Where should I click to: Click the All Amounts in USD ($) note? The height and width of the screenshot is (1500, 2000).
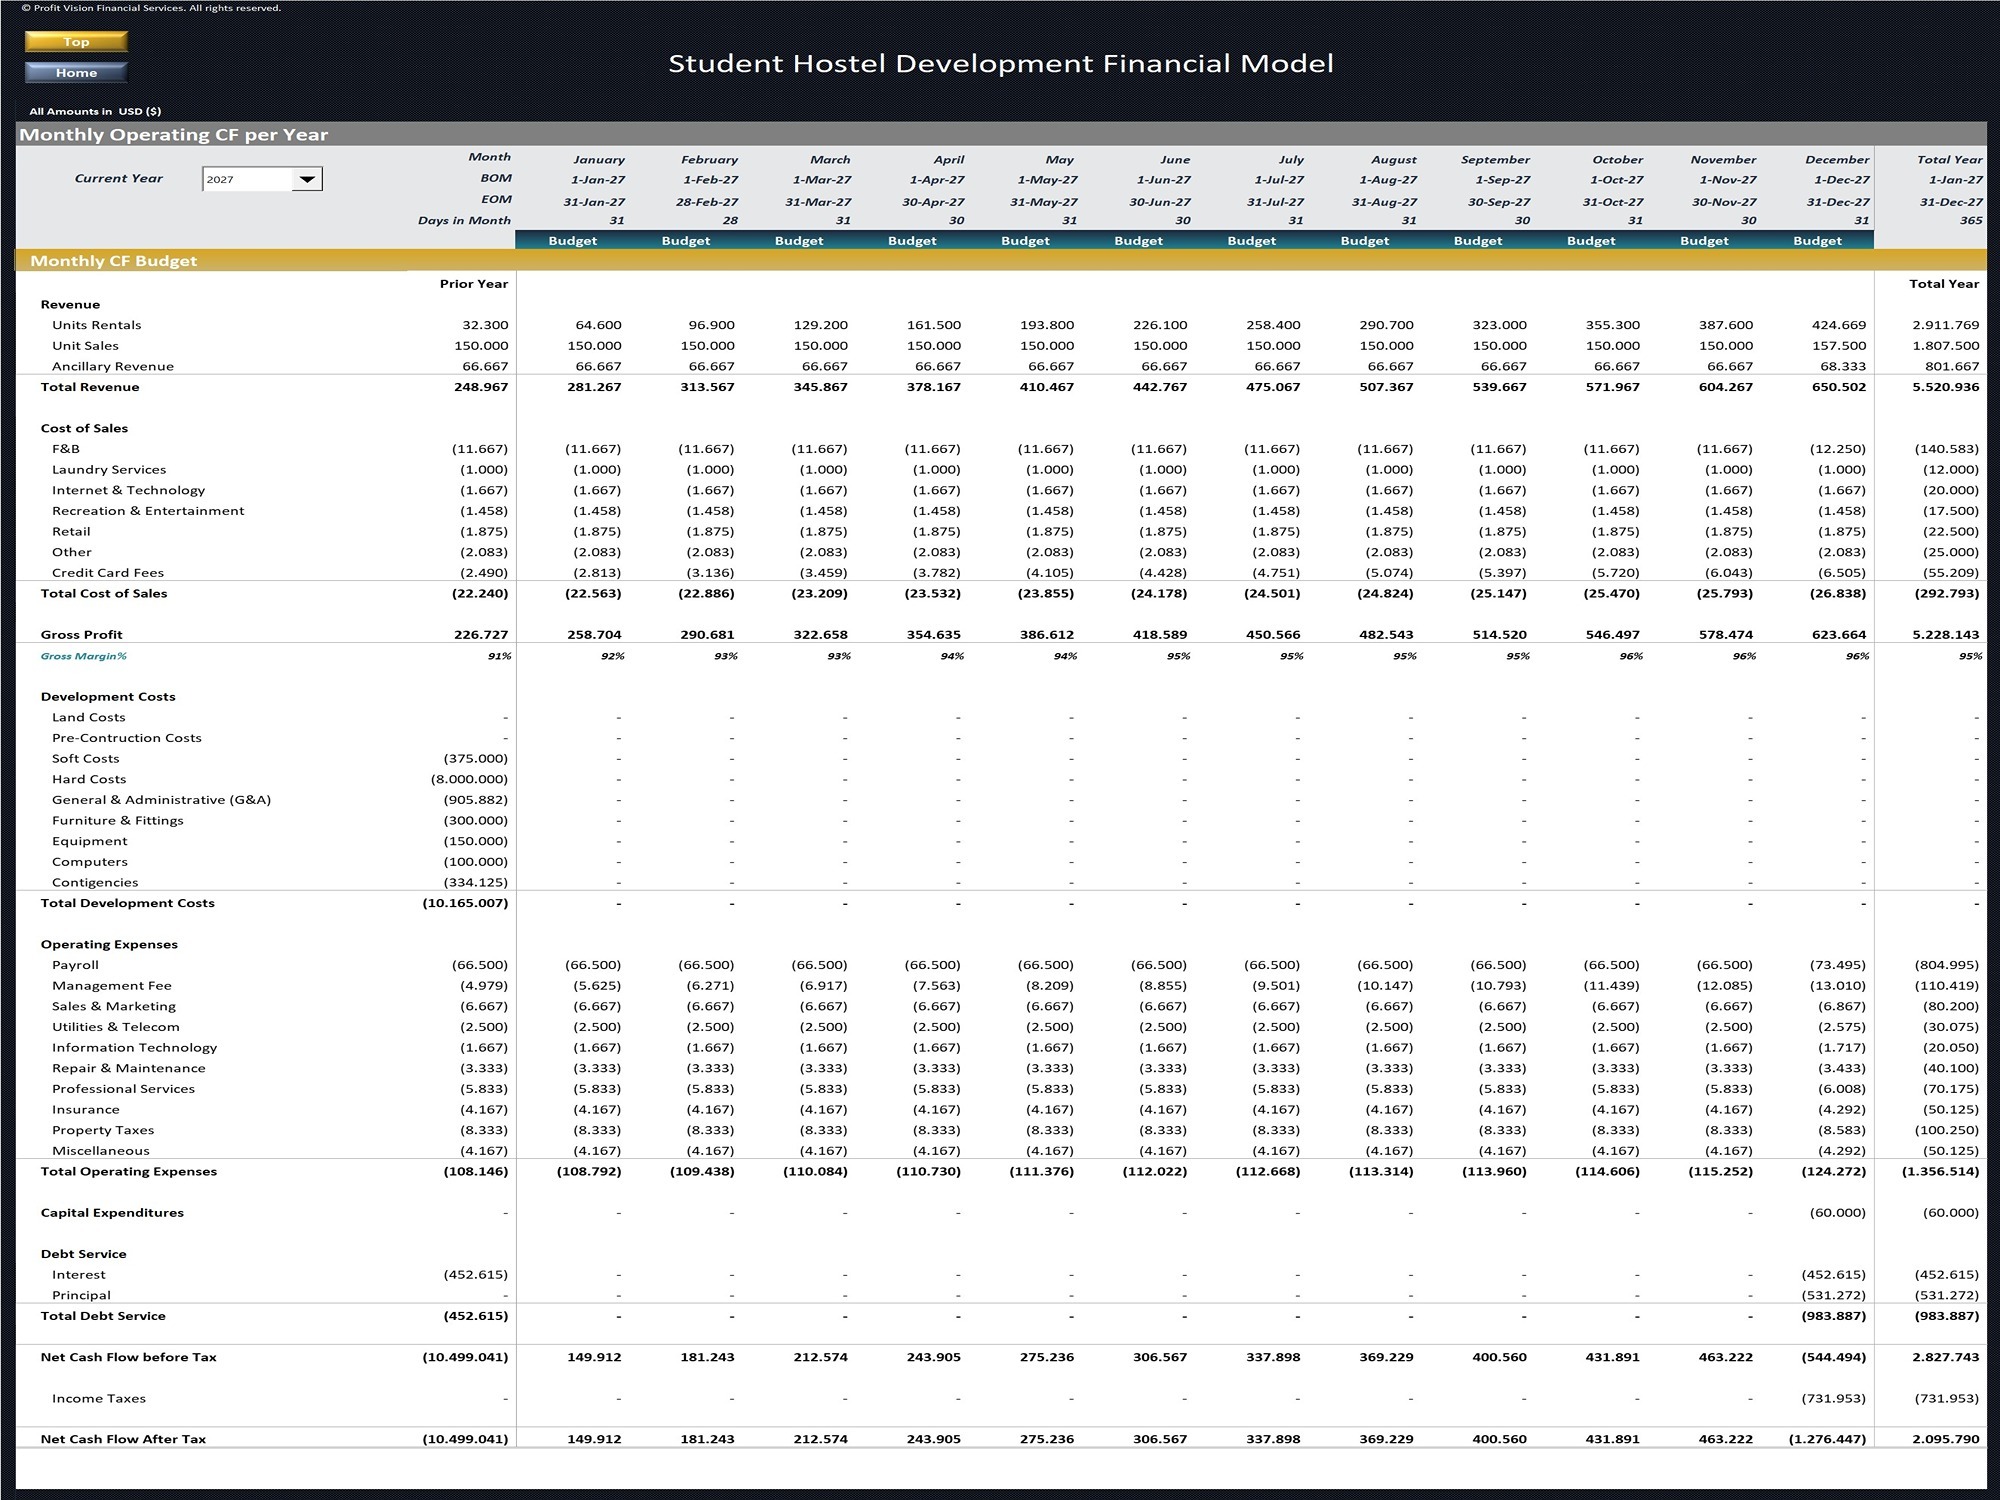coord(95,111)
